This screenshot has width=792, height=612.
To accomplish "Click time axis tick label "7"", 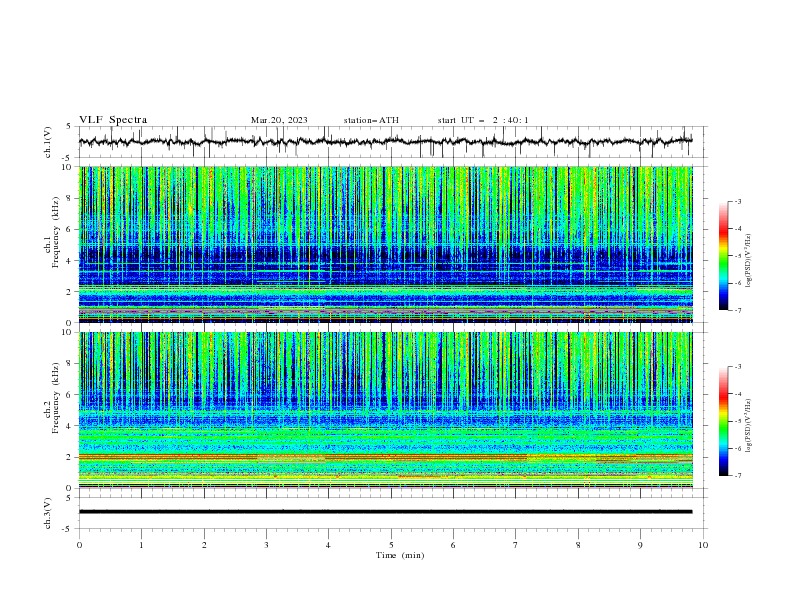I will 516,545.
